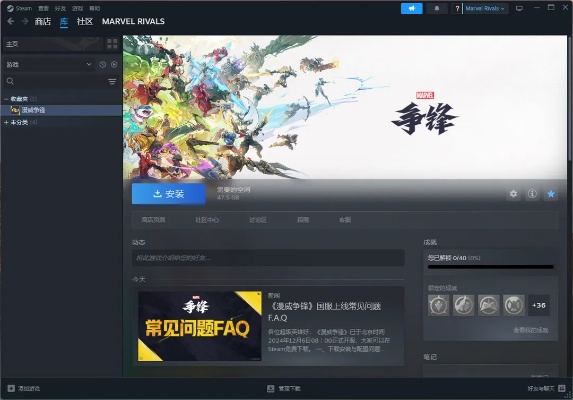
Task: Click the question mark avatar
Action: pyautogui.click(x=457, y=8)
